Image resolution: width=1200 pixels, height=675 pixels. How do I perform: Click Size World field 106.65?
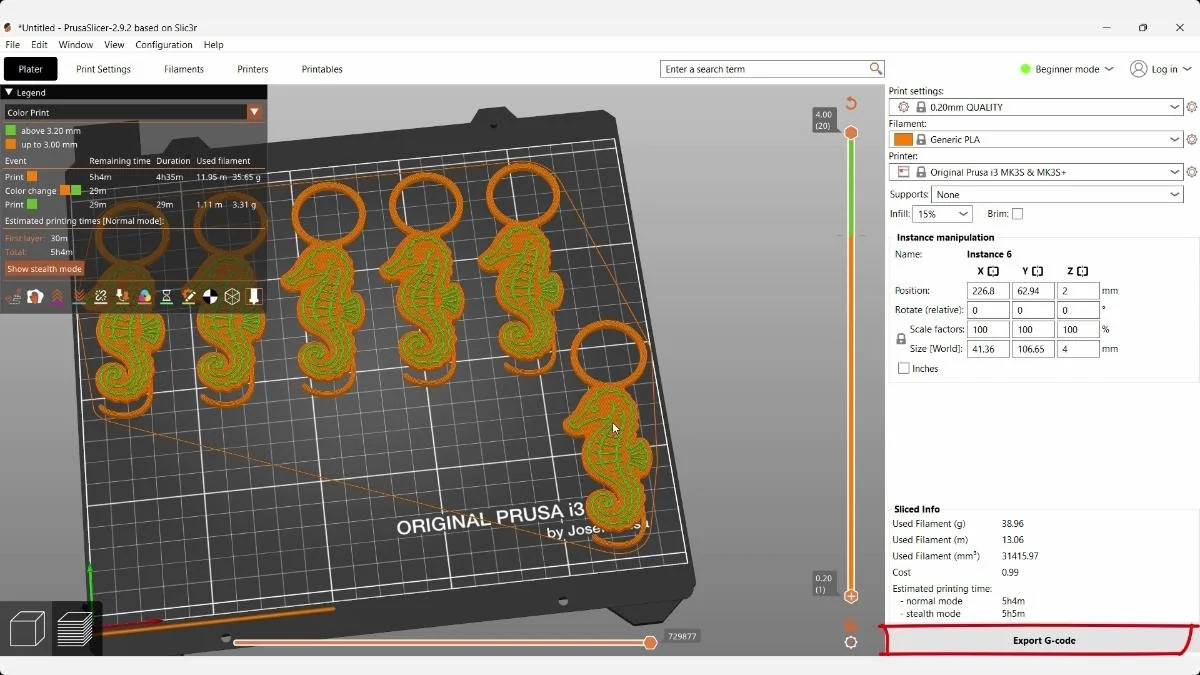click(x=1033, y=349)
